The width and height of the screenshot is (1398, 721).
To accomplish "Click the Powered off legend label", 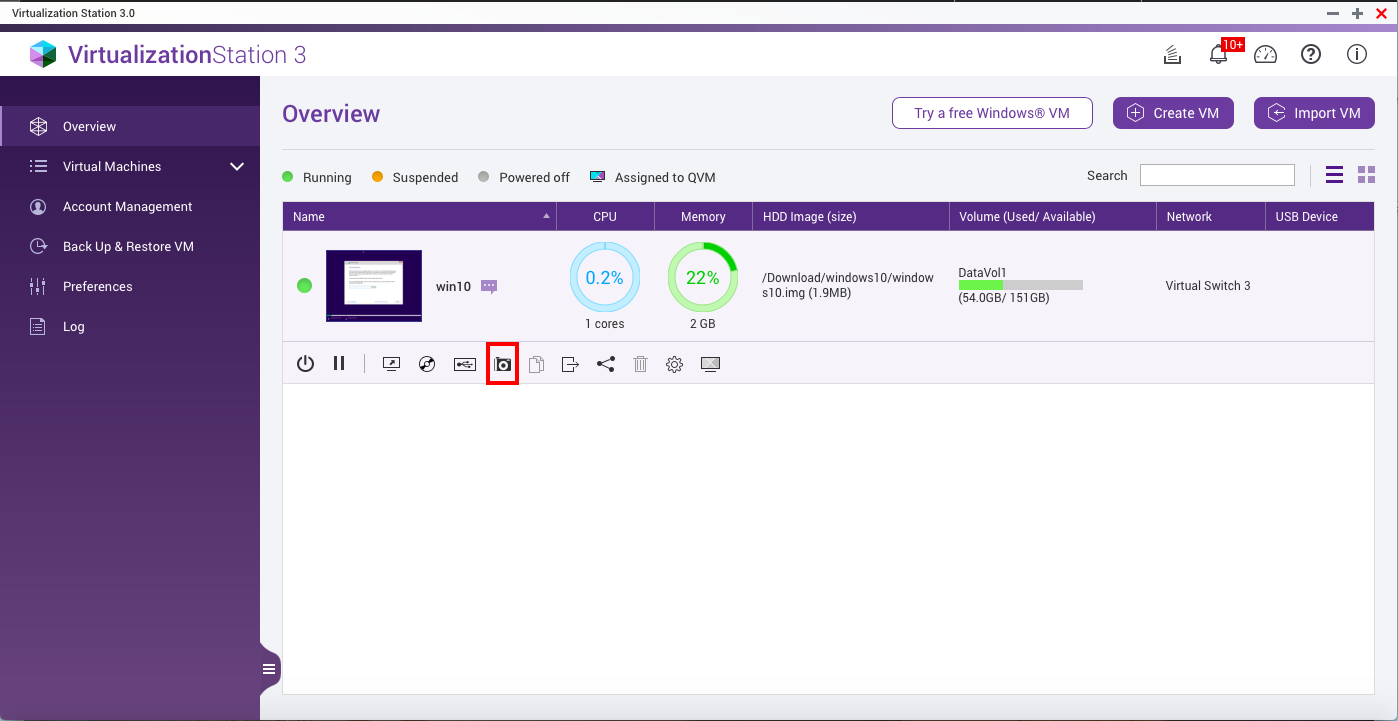I will 534,177.
